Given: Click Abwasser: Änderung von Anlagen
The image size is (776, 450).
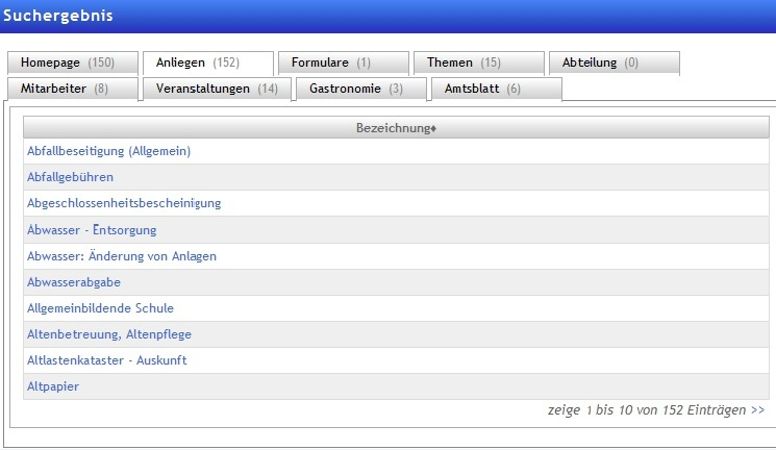Looking at the screenshot, I should pos(122,256).
